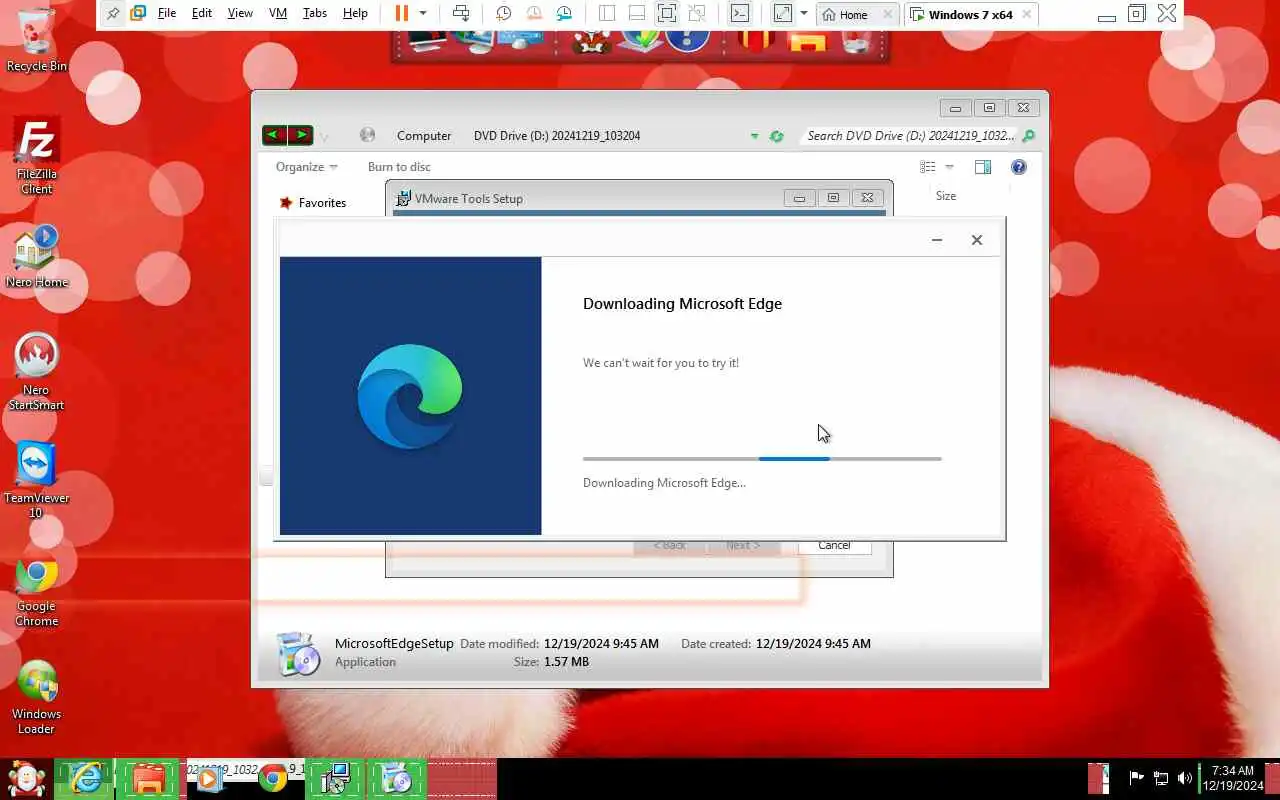
Task: Click the Edge download progress bar
Action: 762,459
